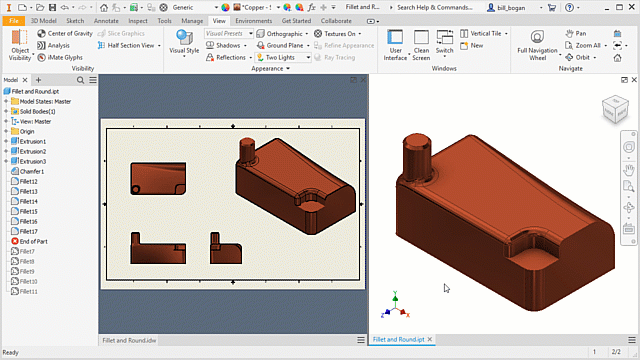
Task: Click the Fillet and Round.idw document tab
Action: [x=129, y=340]
